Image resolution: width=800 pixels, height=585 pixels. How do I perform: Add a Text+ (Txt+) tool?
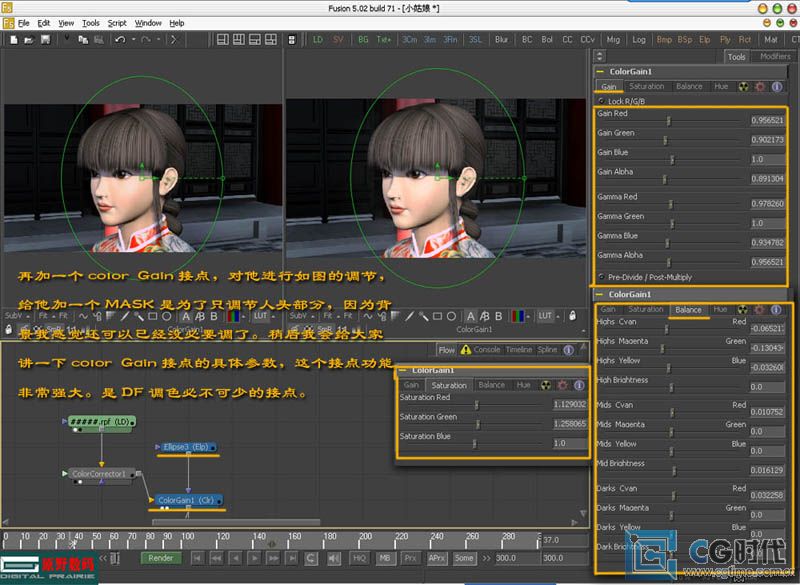(383, 40)
